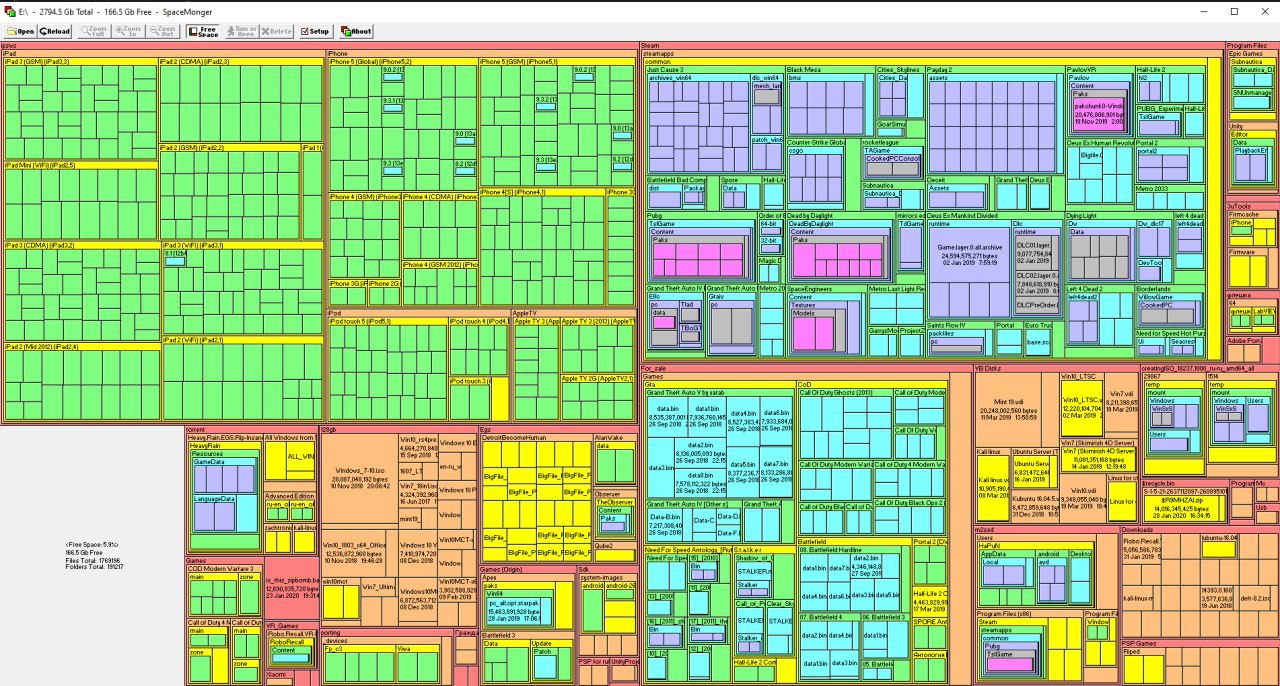Viewport: 1280px width, 686px height.
Task: Open the Setup settings dialog
Action: [315, 31]
